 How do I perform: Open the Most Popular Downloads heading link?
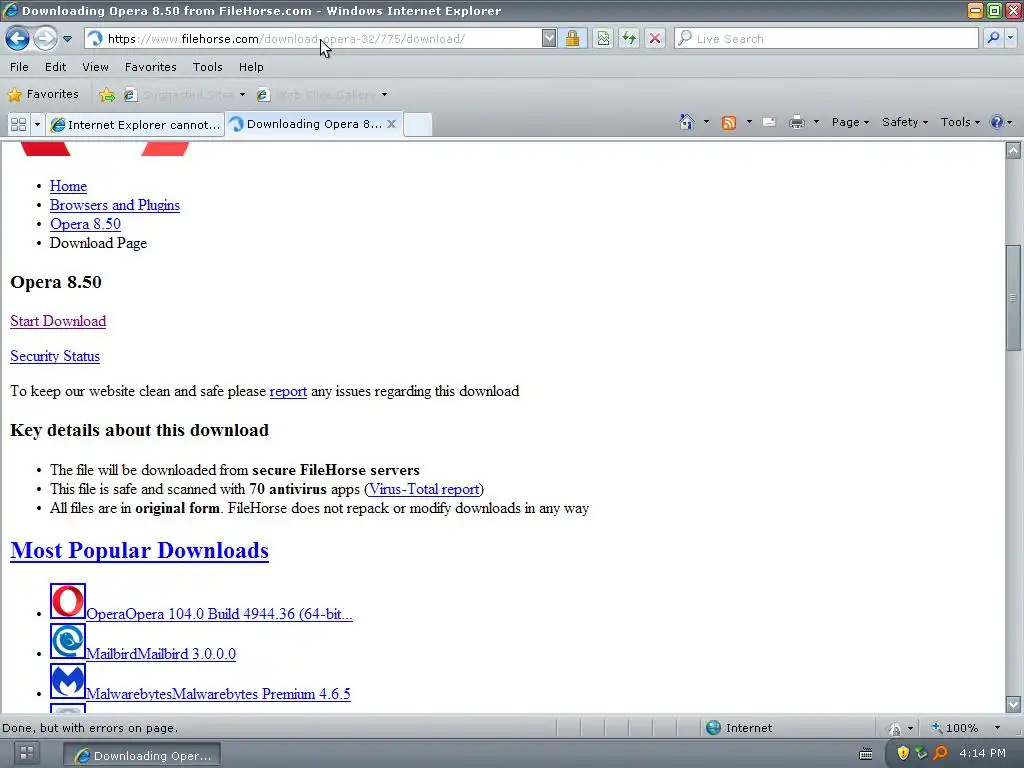tap(139, 551)
